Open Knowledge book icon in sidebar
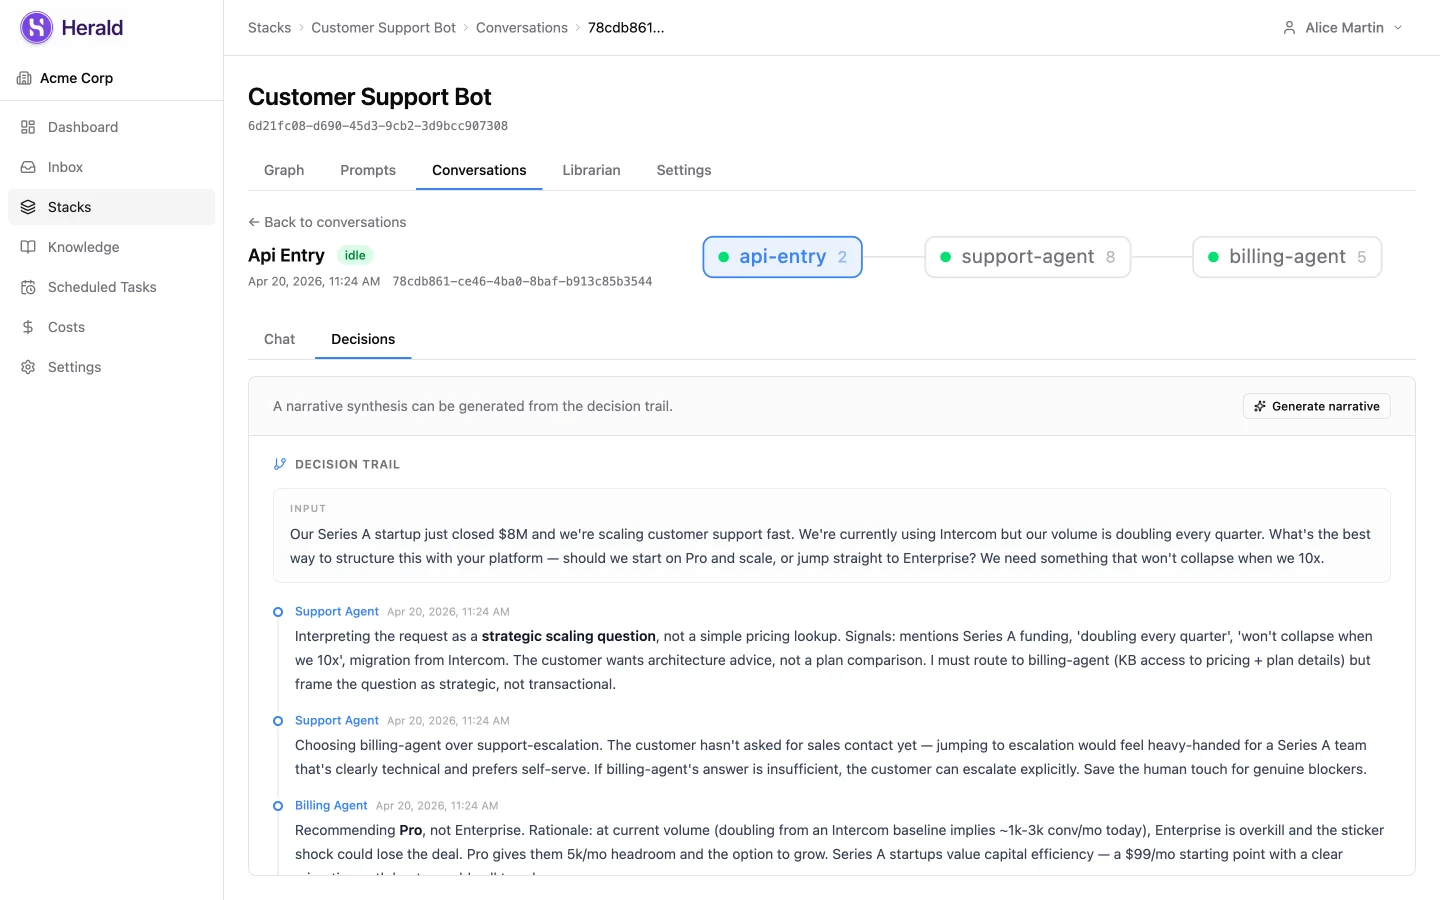The image size is (1440, 900). point(28,247)
